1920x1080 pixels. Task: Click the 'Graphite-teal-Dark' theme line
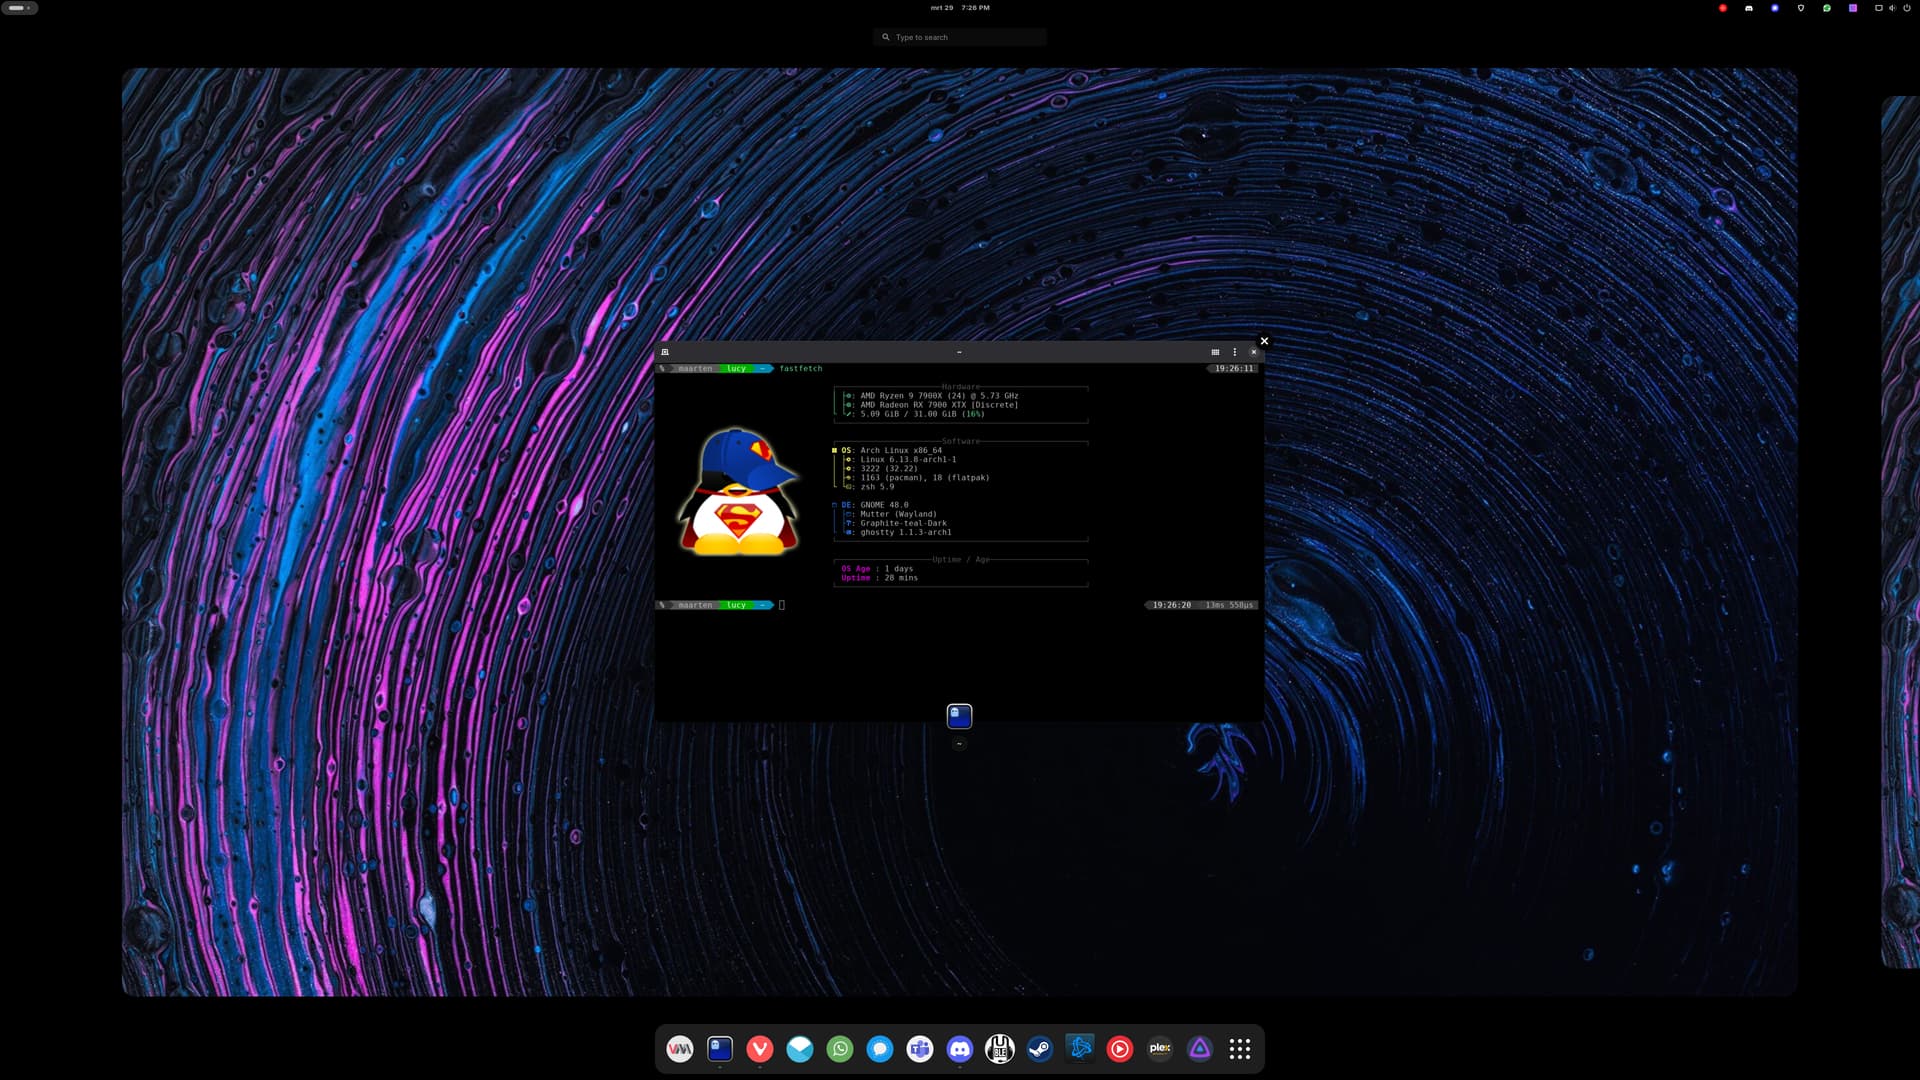click(x=903, y=523)
